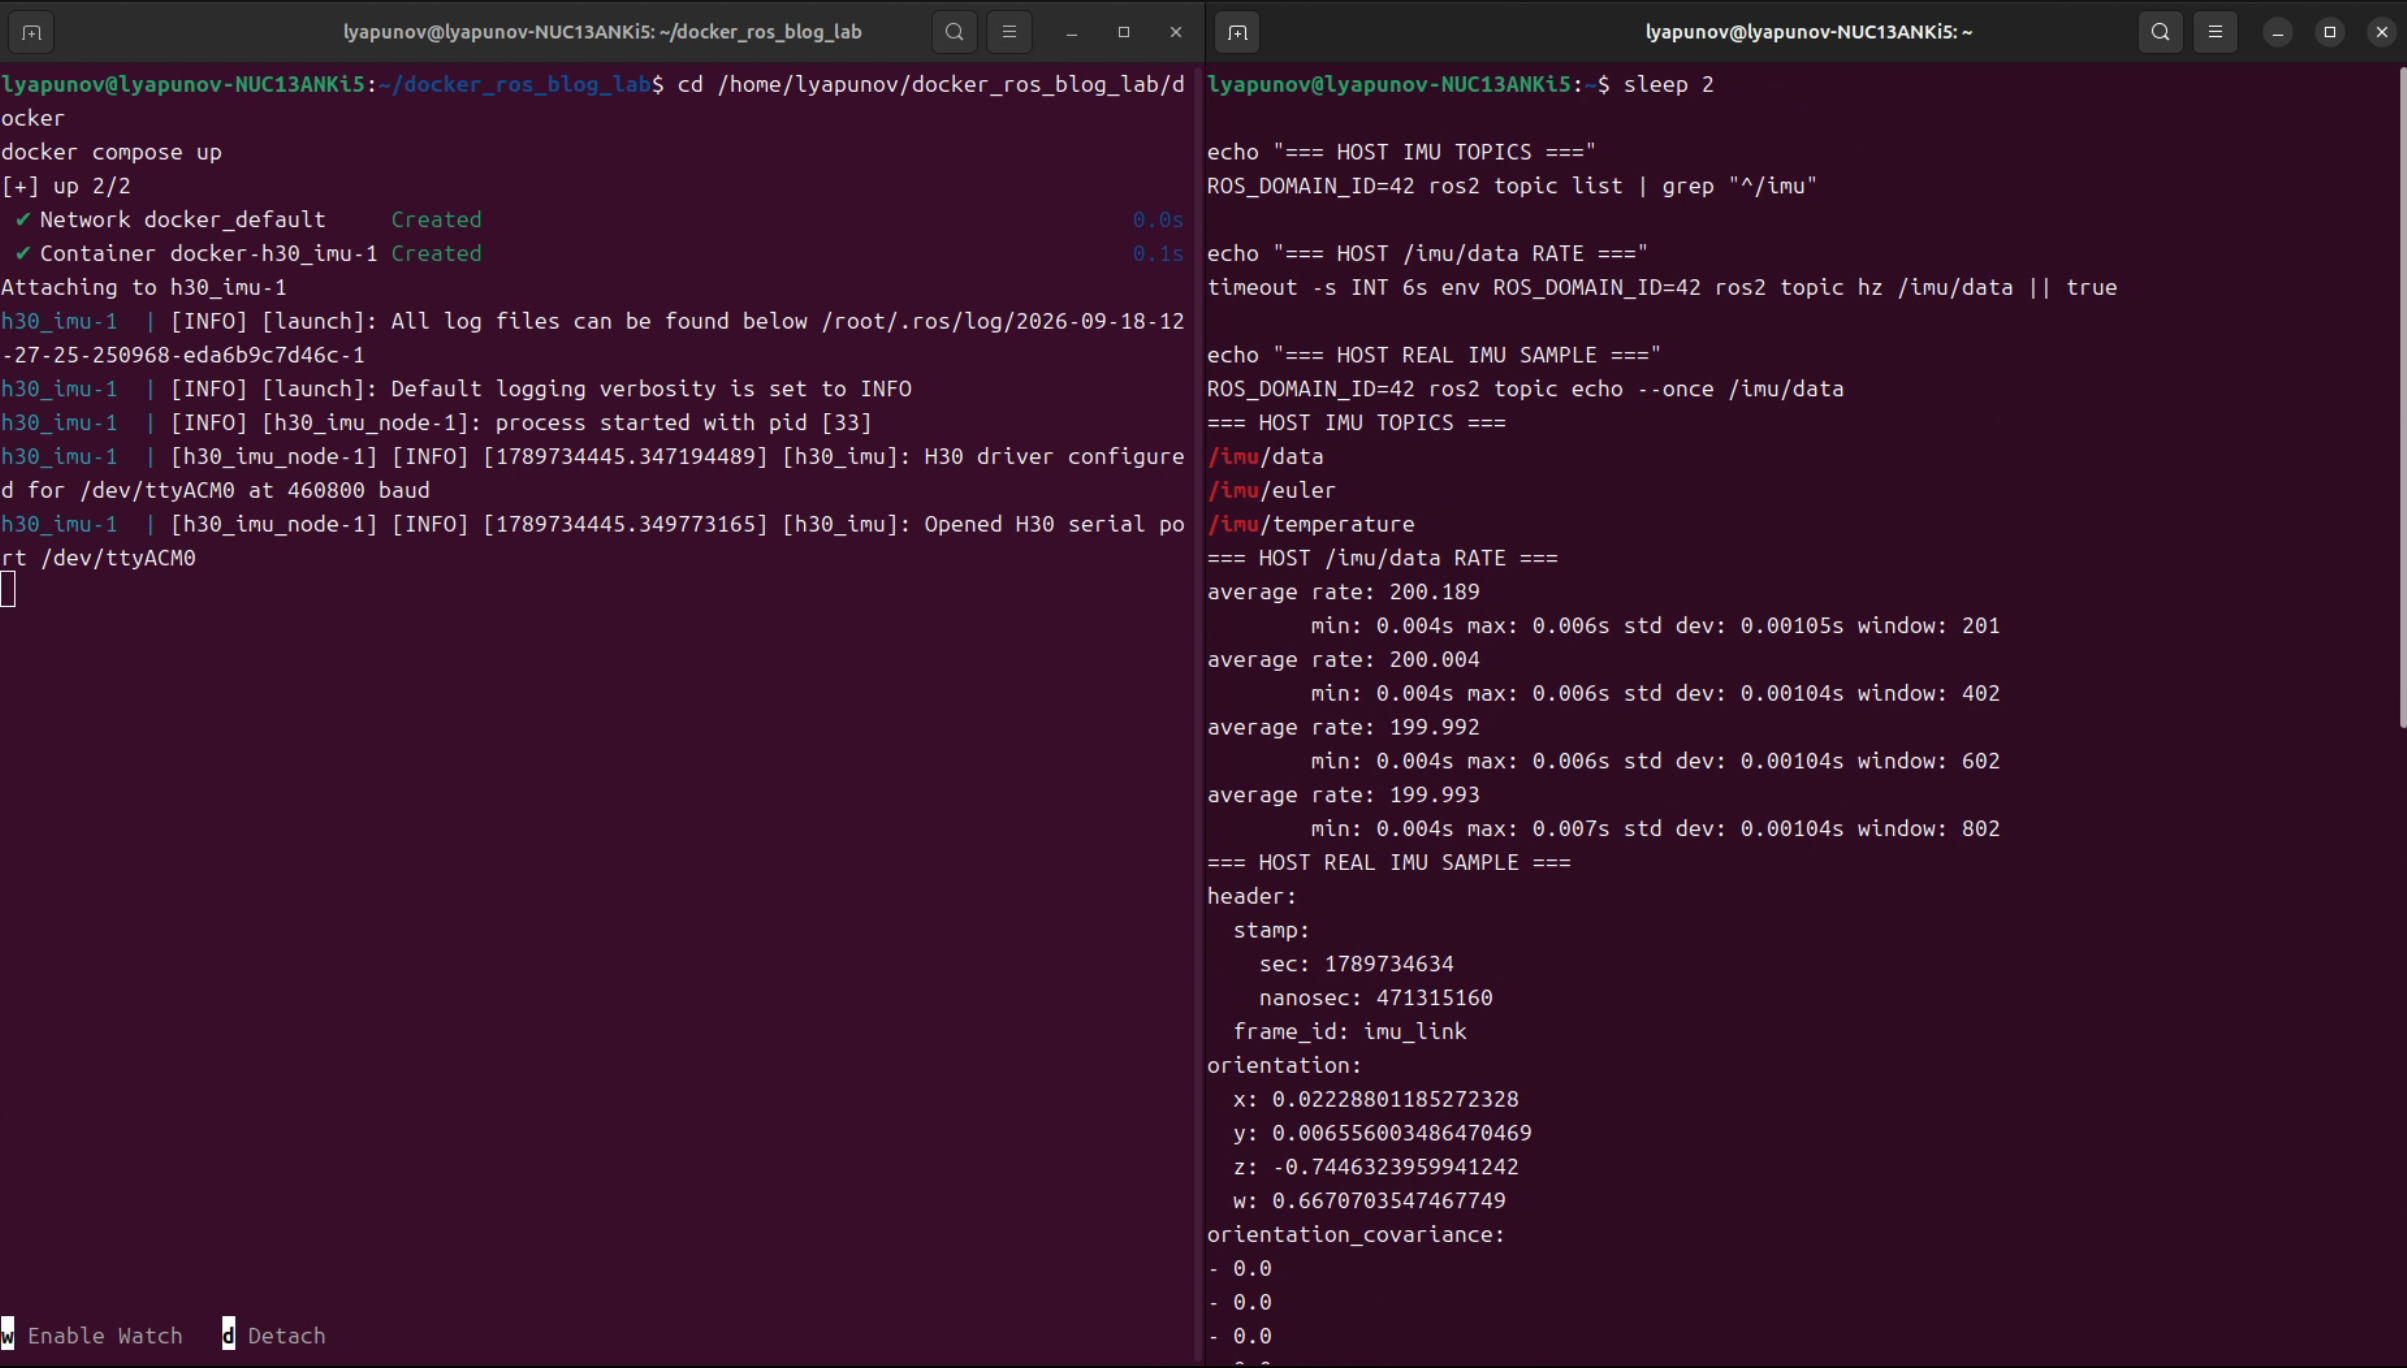
Task: Open hamburger menu in right terminal window
Action: 2215,32
